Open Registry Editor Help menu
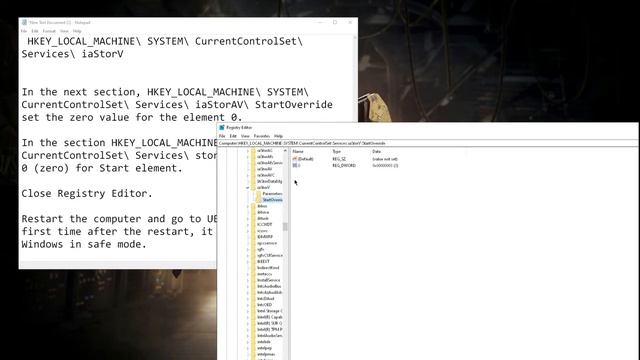This screenshot has height=360, width=640. [x=278, y=136]
